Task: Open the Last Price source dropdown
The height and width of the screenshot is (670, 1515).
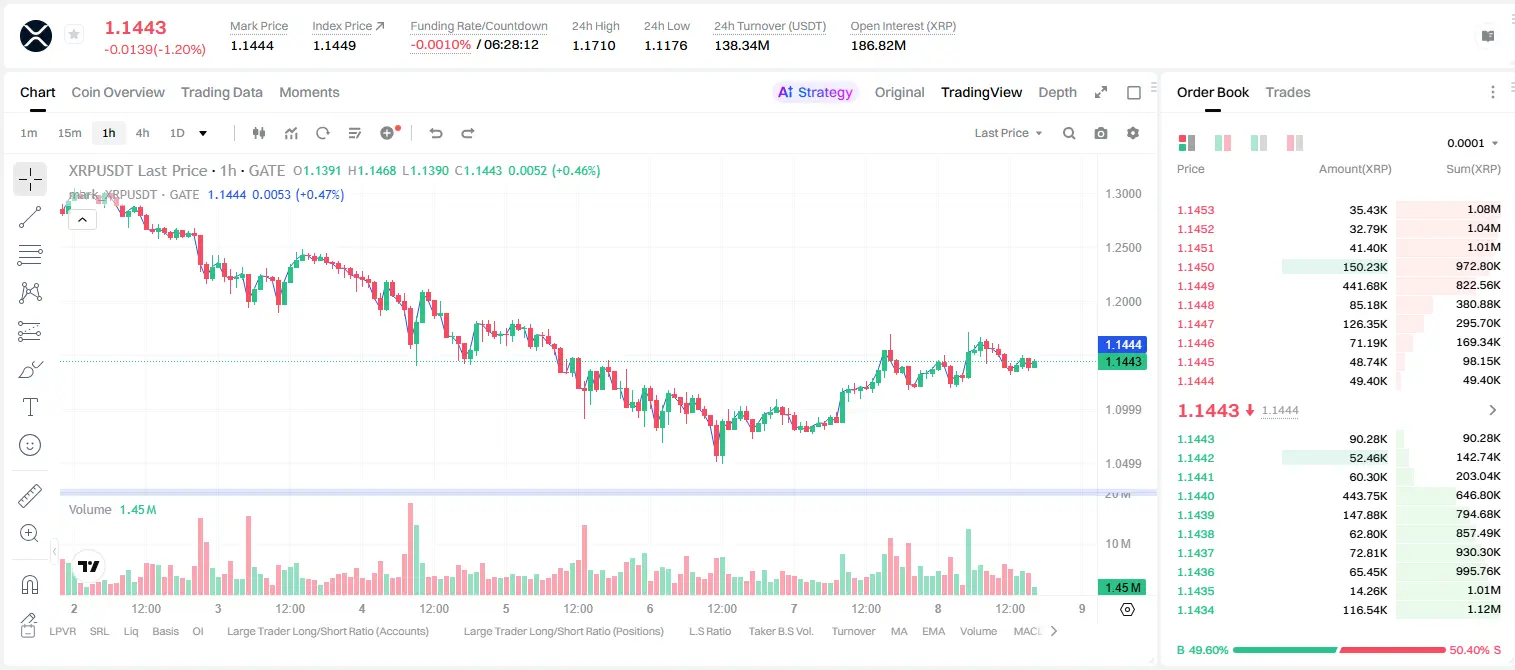Action: 1009,133
